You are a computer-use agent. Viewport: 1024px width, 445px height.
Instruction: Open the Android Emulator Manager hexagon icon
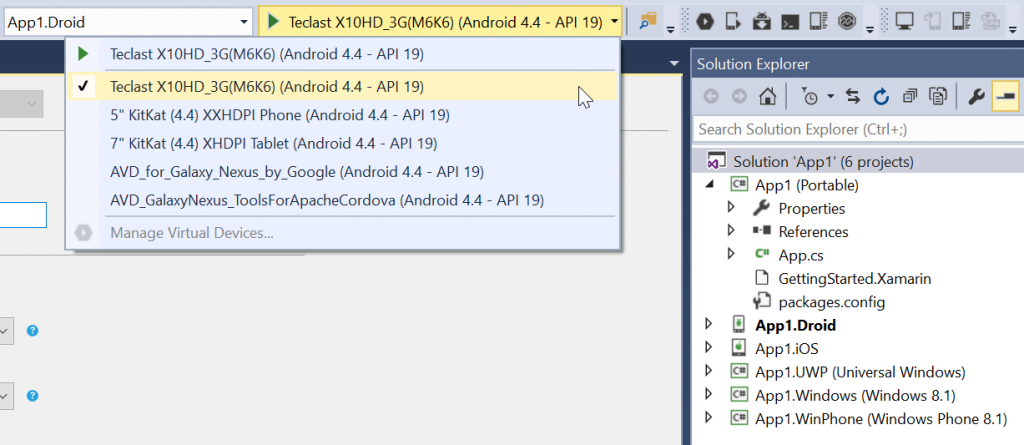pos(703,22)
